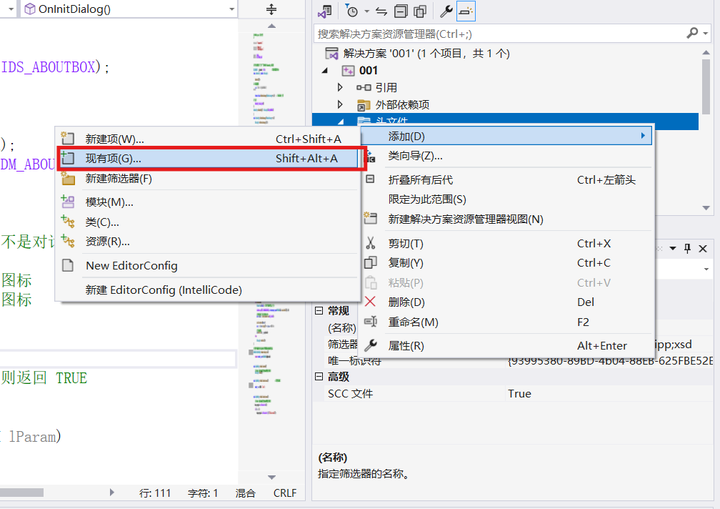Click the solution view switch icon in Solution Explorer toolbar

coord(325,11)
